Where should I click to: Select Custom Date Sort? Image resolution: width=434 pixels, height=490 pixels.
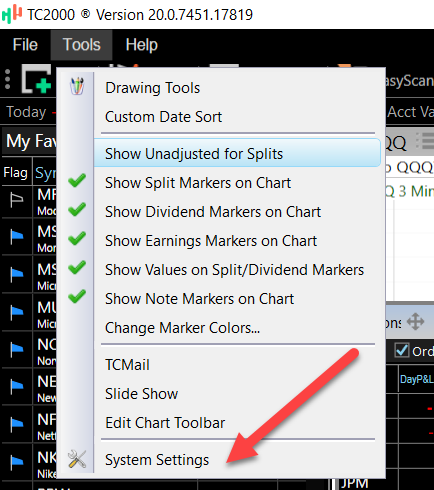tap(163, 117)
